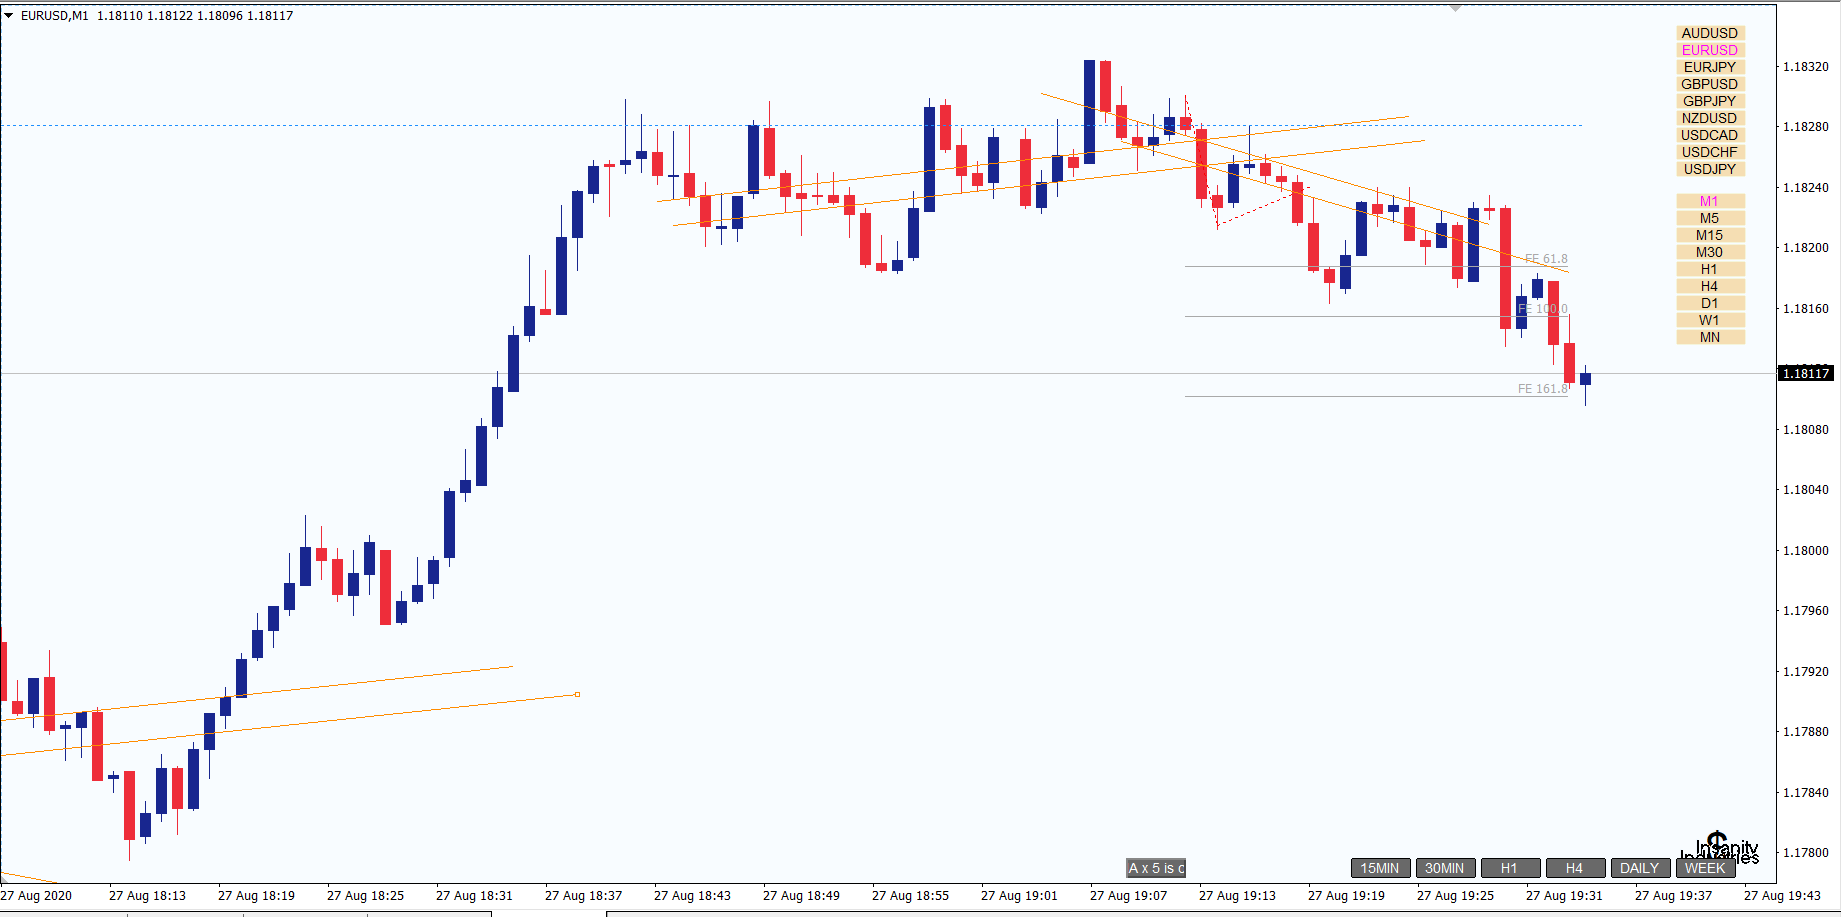Click the 1.18320 price axis label
The width and height of the screenshot is (1841, 917).
pos(1806,67)
